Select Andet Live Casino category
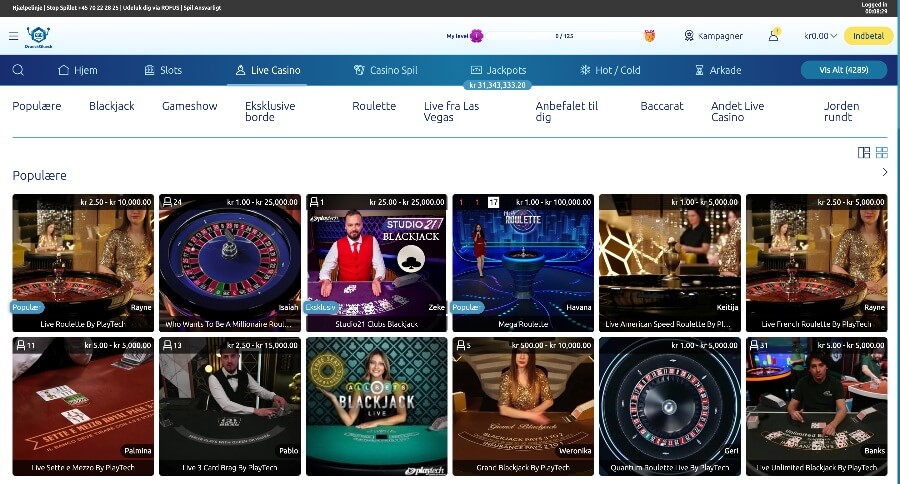 pos(738,111)
